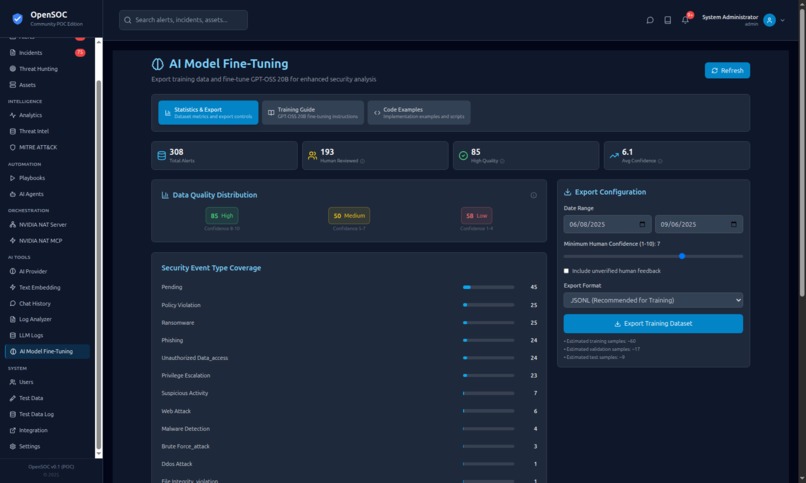Select AI Model Fine-Tuning sidebar item

click(x=47, y=351)
